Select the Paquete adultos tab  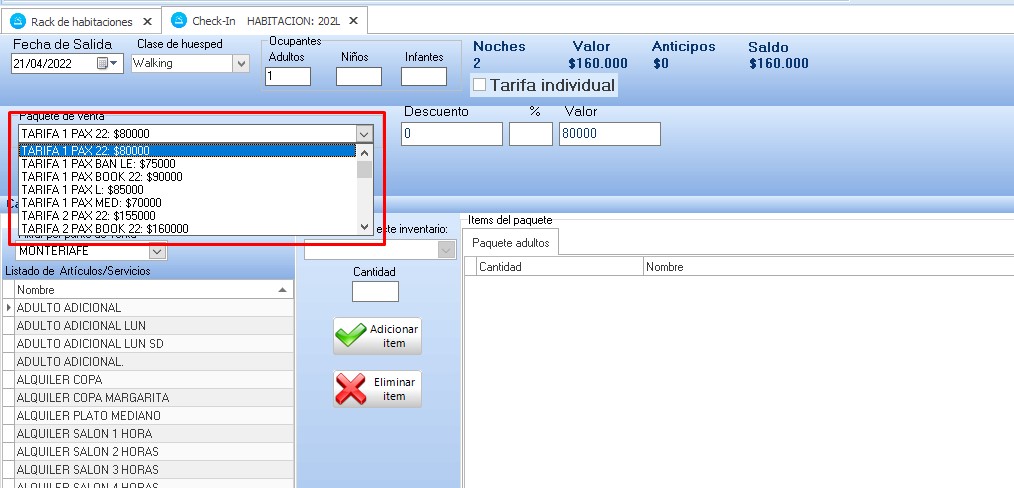click(x=510, y=243)
